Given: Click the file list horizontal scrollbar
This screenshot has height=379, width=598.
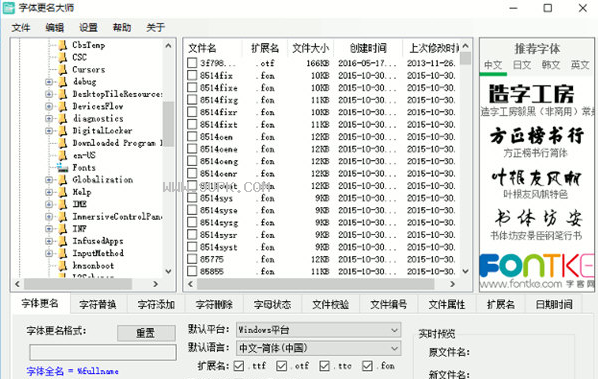Looking at the screenshot, I should coord(316,284).
